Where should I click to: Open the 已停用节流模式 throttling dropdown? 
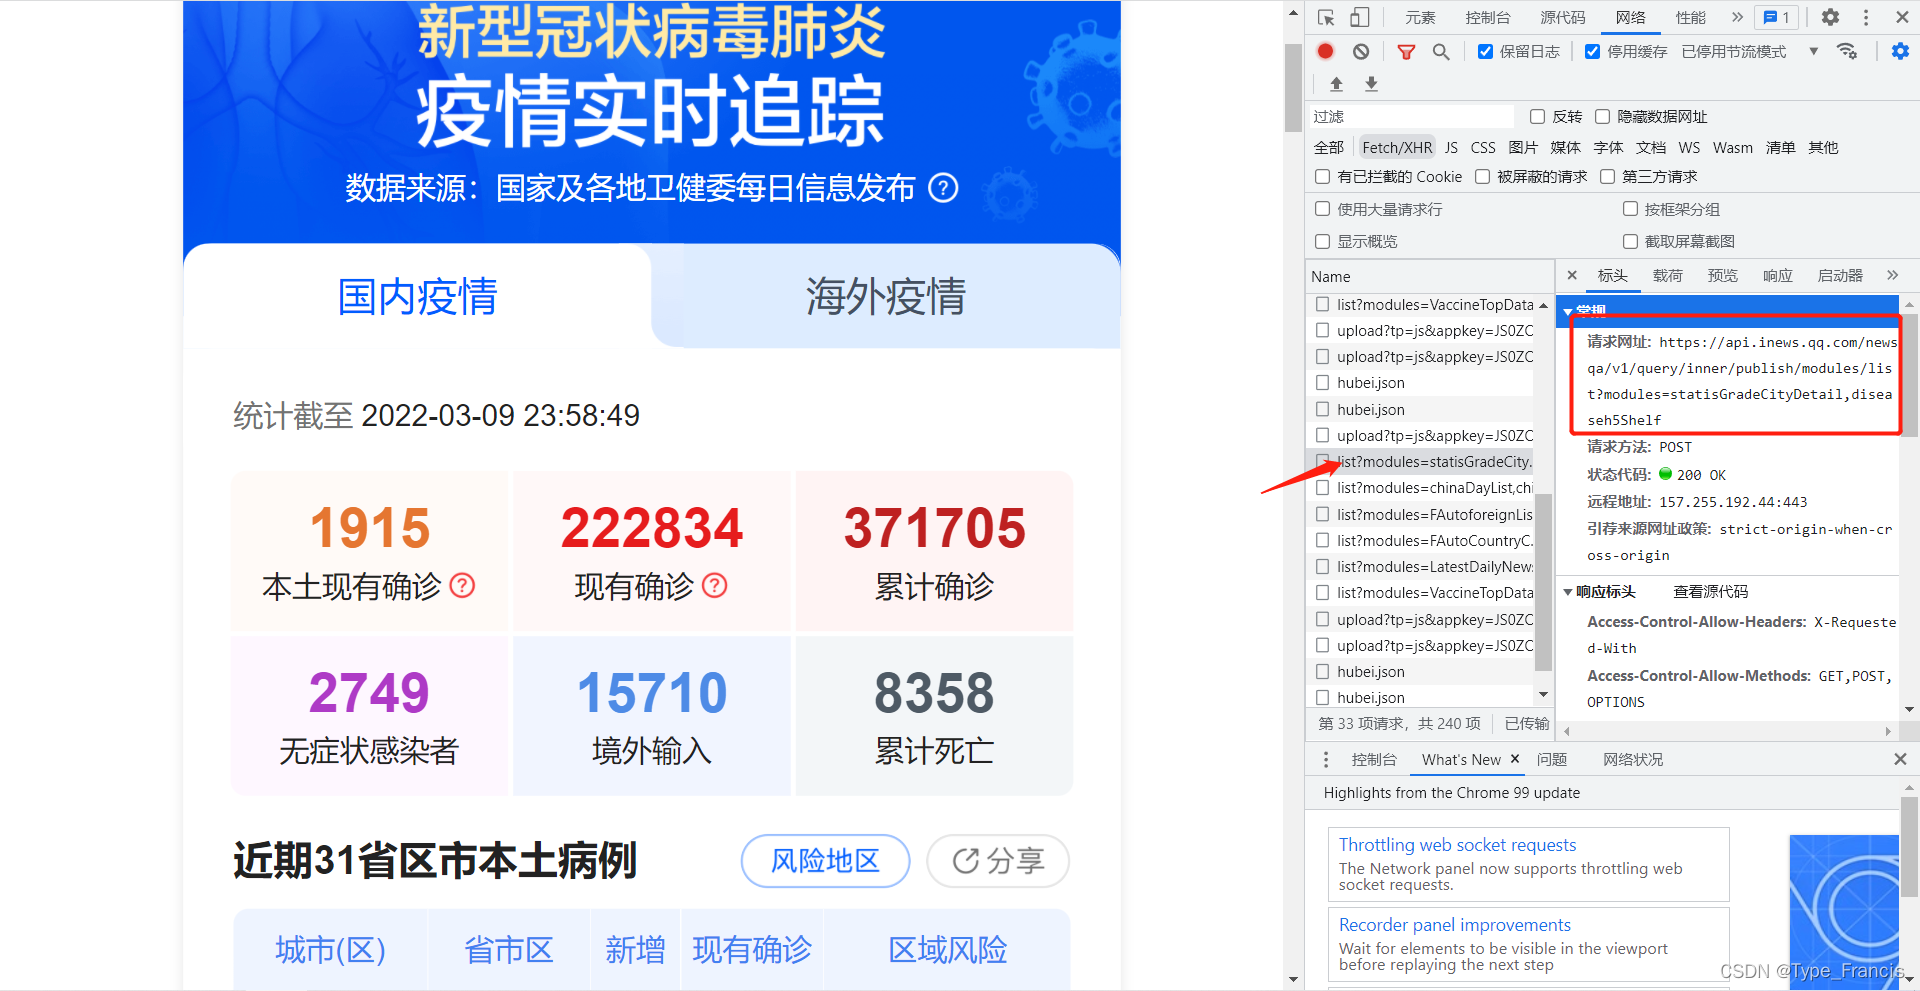(1813, 51)
